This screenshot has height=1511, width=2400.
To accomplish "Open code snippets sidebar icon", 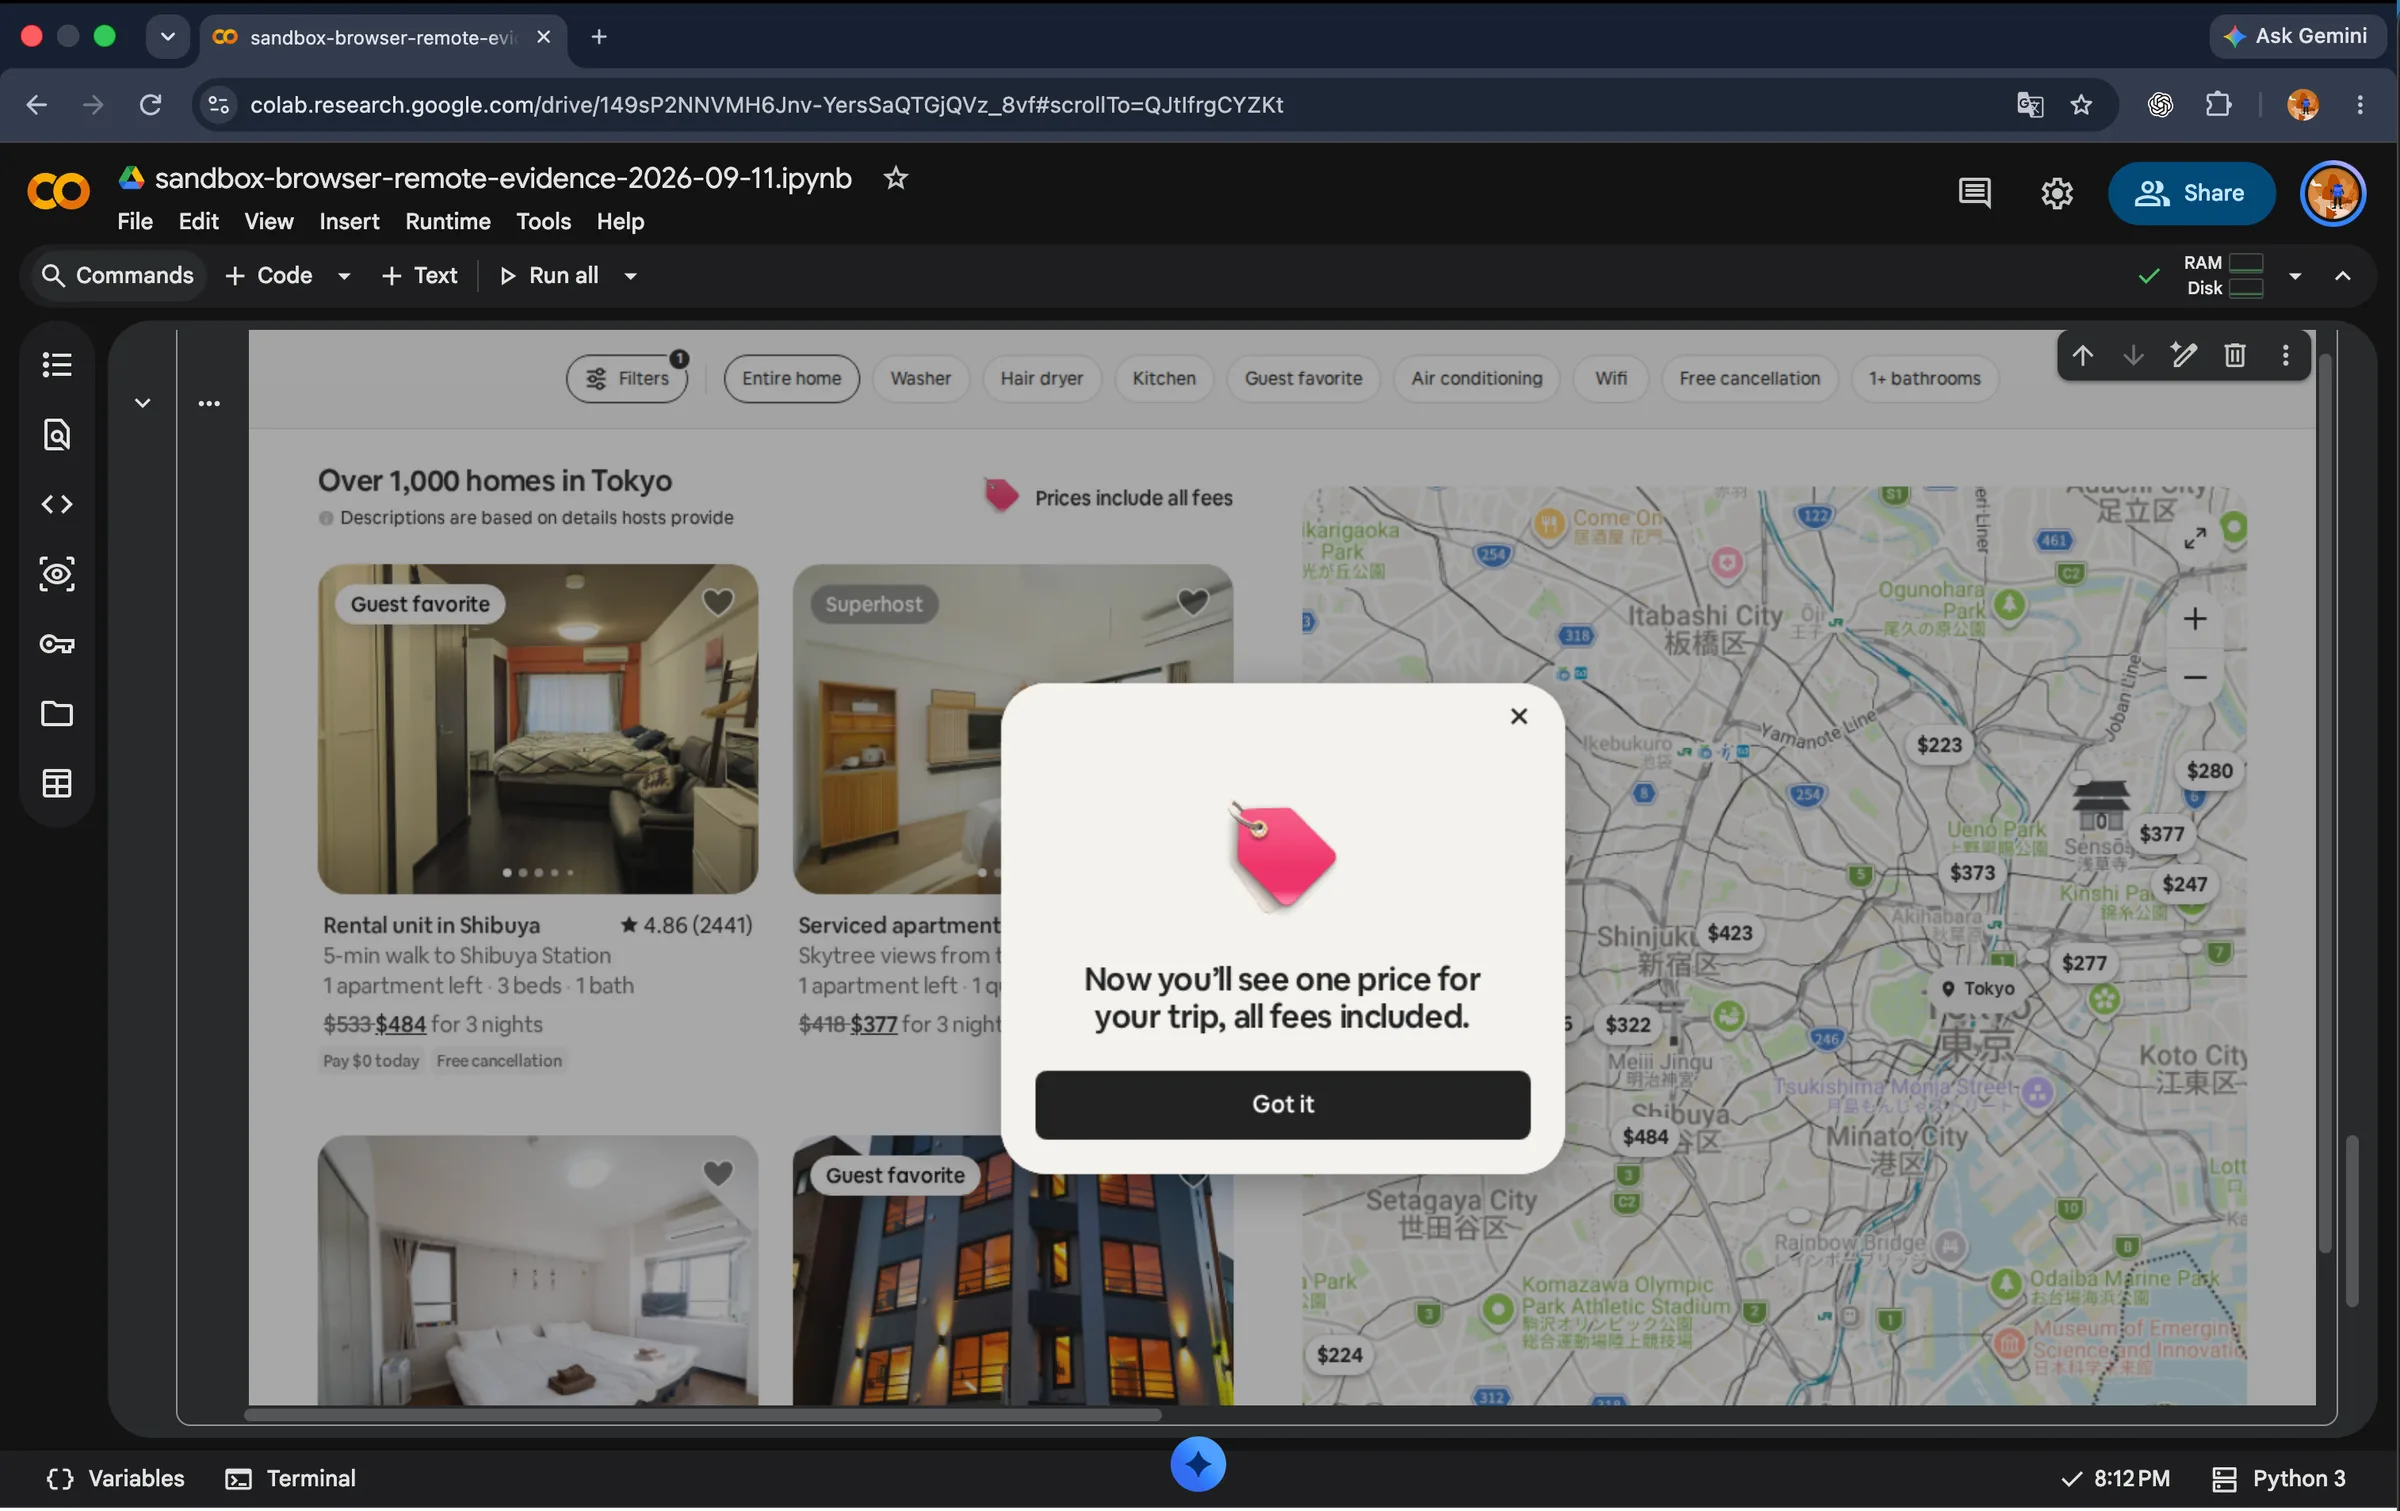I will tap(57, 505).
